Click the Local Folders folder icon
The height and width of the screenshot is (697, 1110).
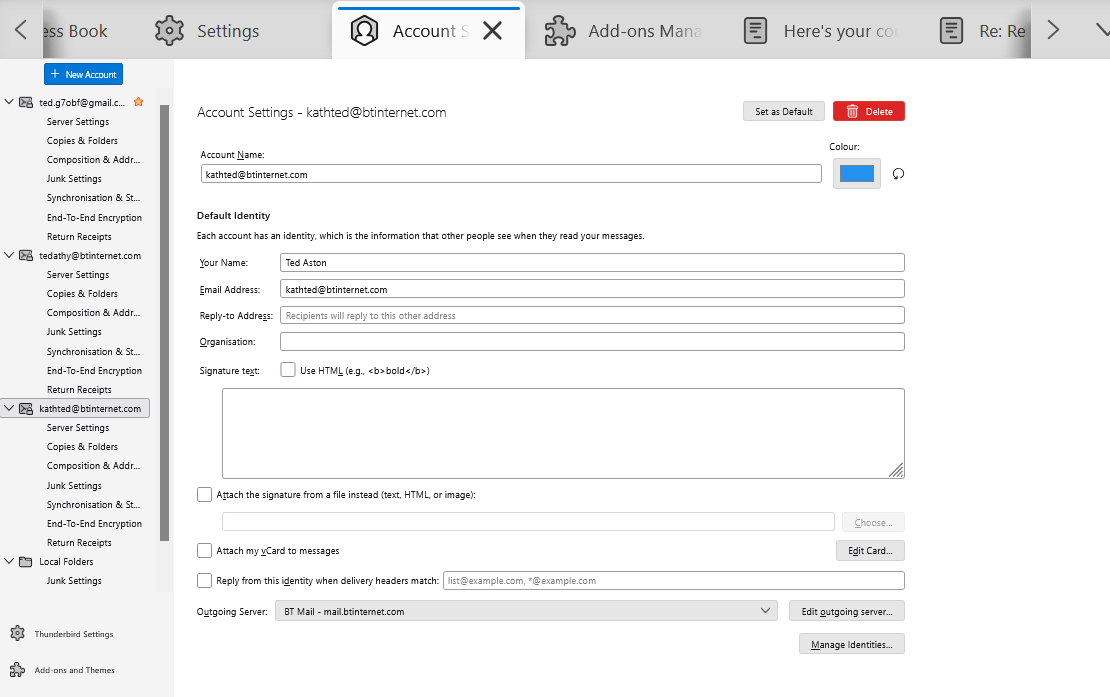pos(27,562)
